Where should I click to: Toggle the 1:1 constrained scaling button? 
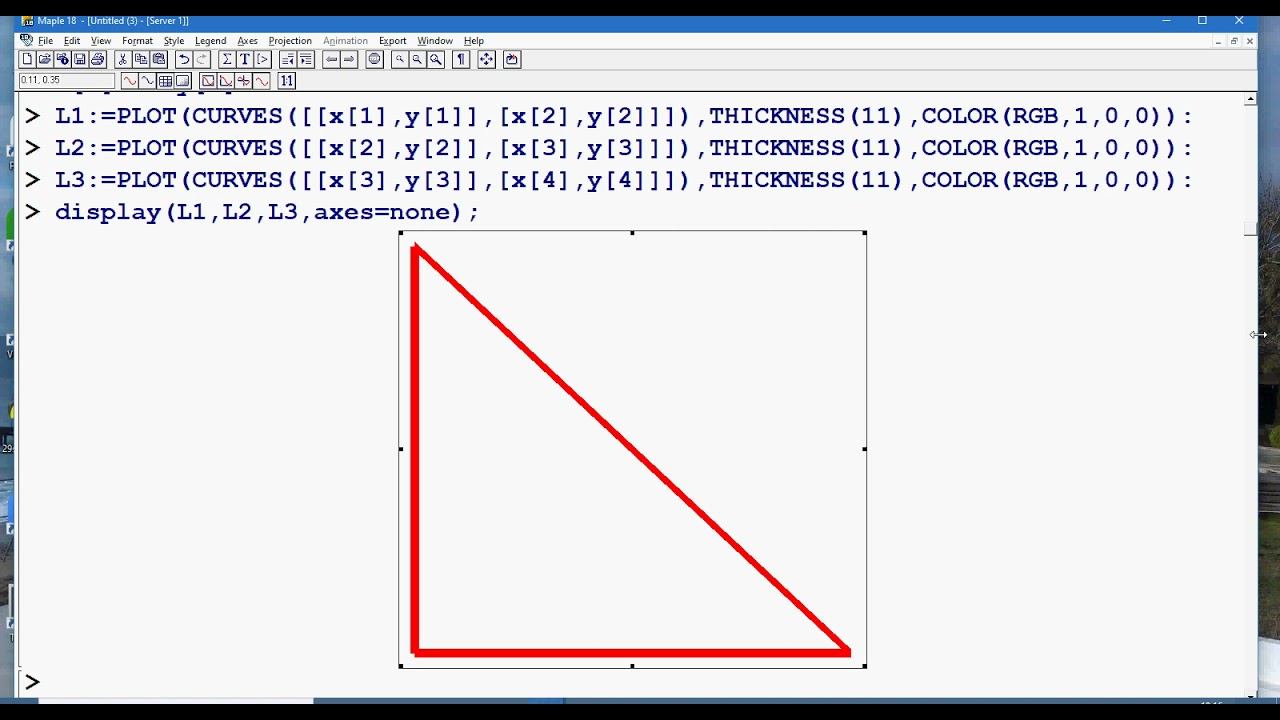287,81
